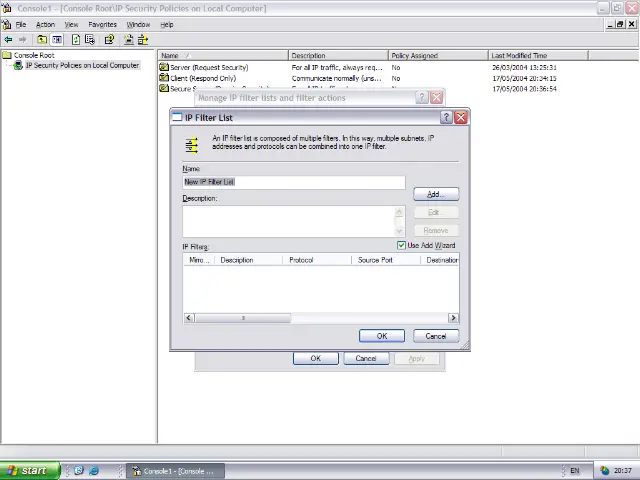Click the Description column header in the policies list
640x480 pixels.
(x=338, y=55)
